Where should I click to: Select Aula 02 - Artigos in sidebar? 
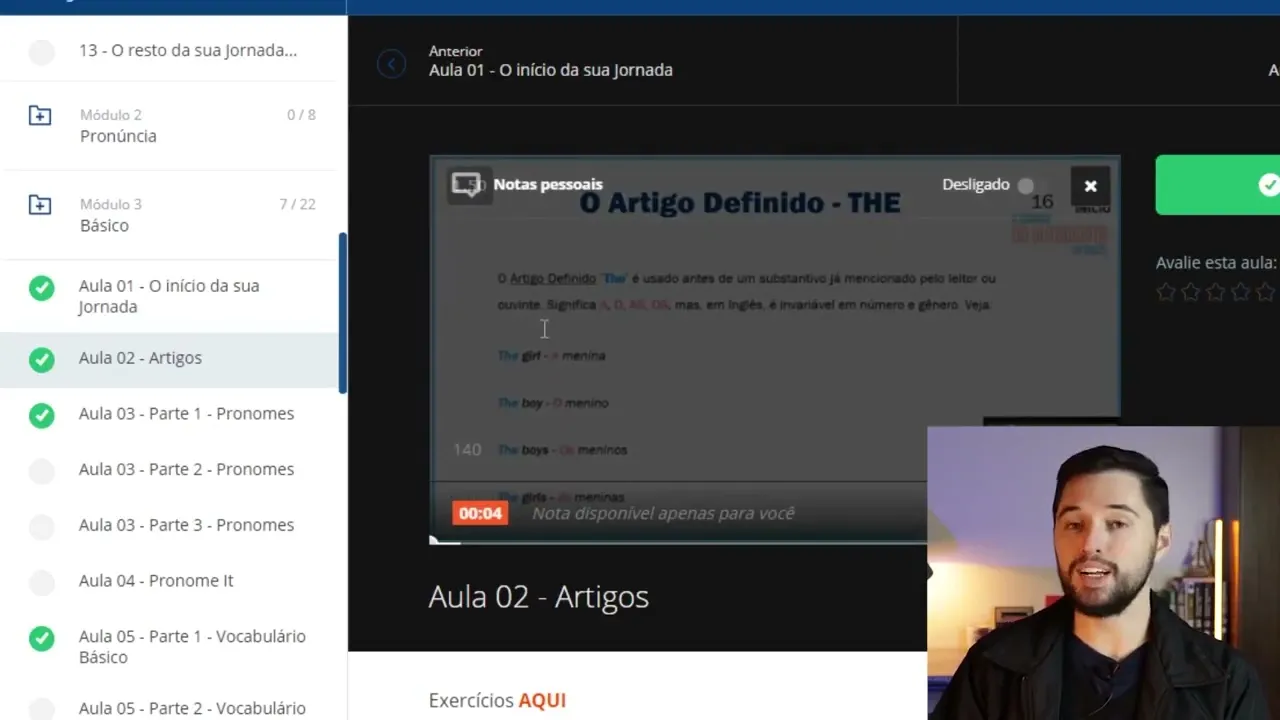click(140, 358)
